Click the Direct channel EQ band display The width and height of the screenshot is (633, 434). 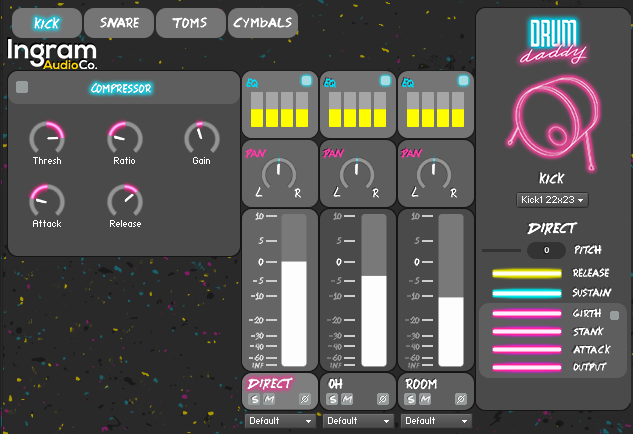279,109
